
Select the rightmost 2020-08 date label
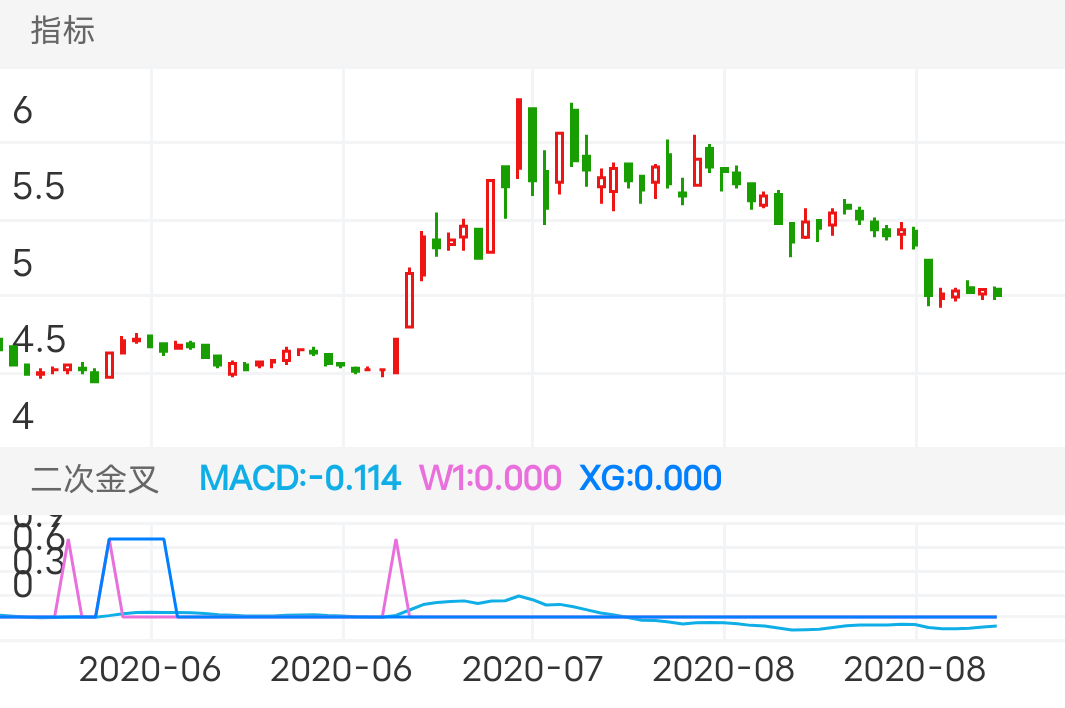[913, 668]
